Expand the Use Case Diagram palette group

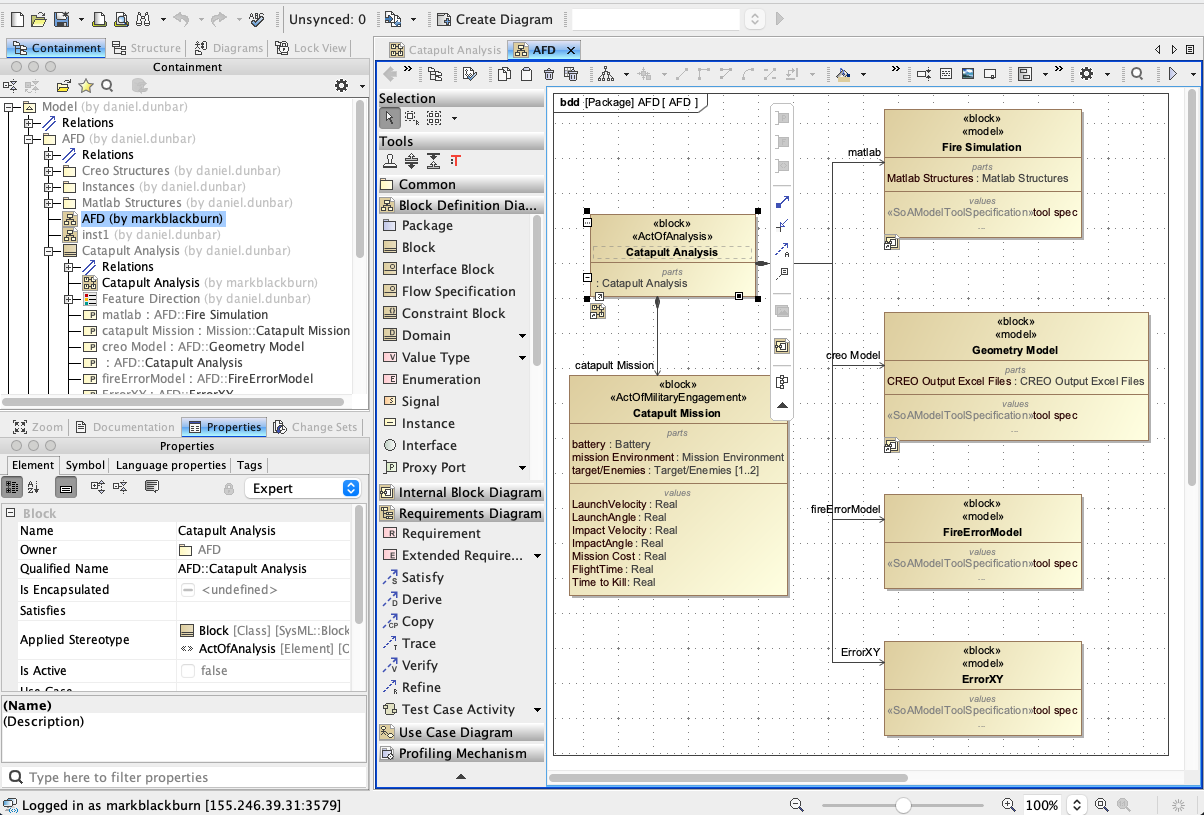pos(455,732)
